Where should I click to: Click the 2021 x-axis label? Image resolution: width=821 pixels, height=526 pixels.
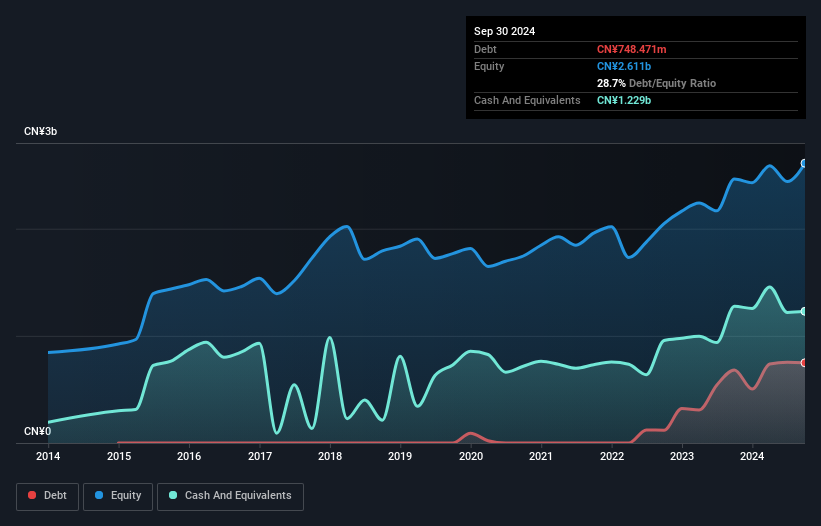pyautogui.click(x=541, y=456)
